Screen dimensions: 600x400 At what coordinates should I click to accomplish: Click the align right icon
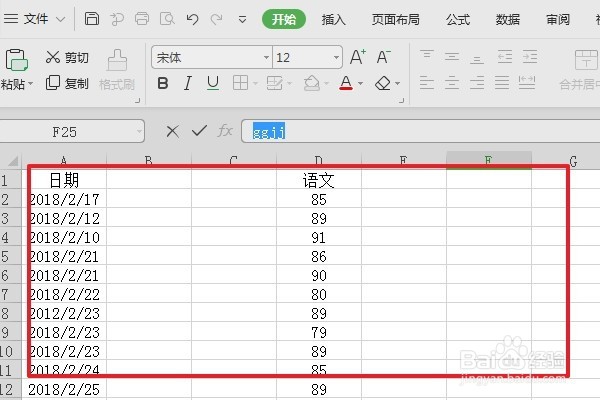[x=477, y=83]
